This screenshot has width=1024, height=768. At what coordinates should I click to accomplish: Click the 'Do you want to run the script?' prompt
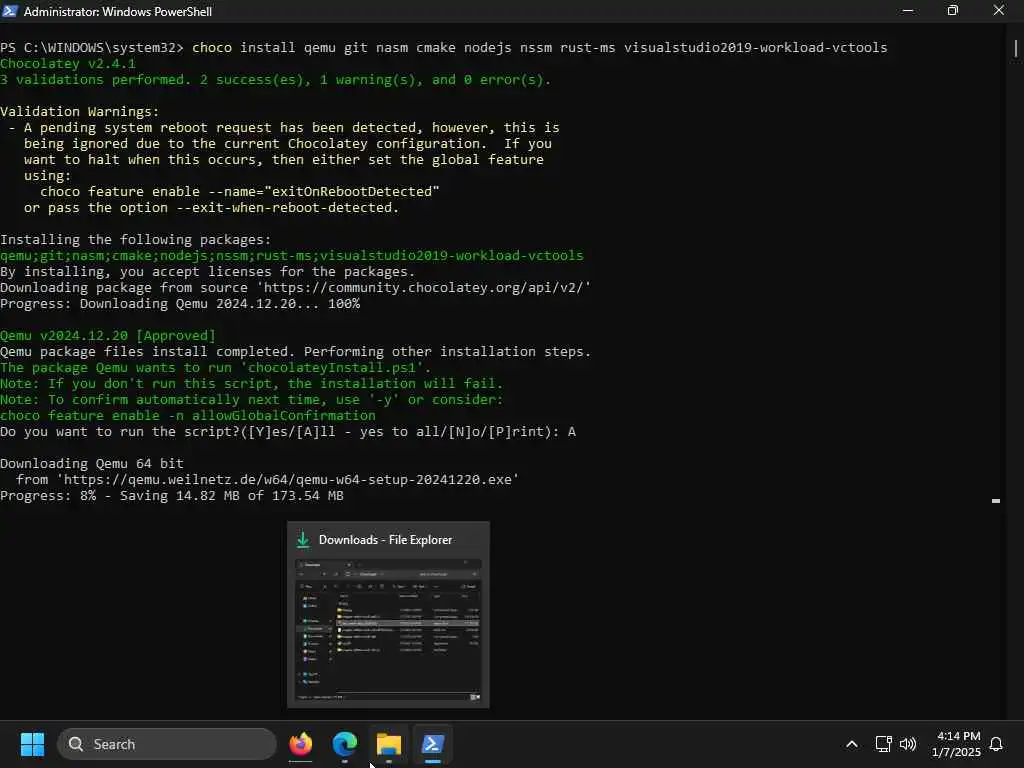[x=288, y=432]
